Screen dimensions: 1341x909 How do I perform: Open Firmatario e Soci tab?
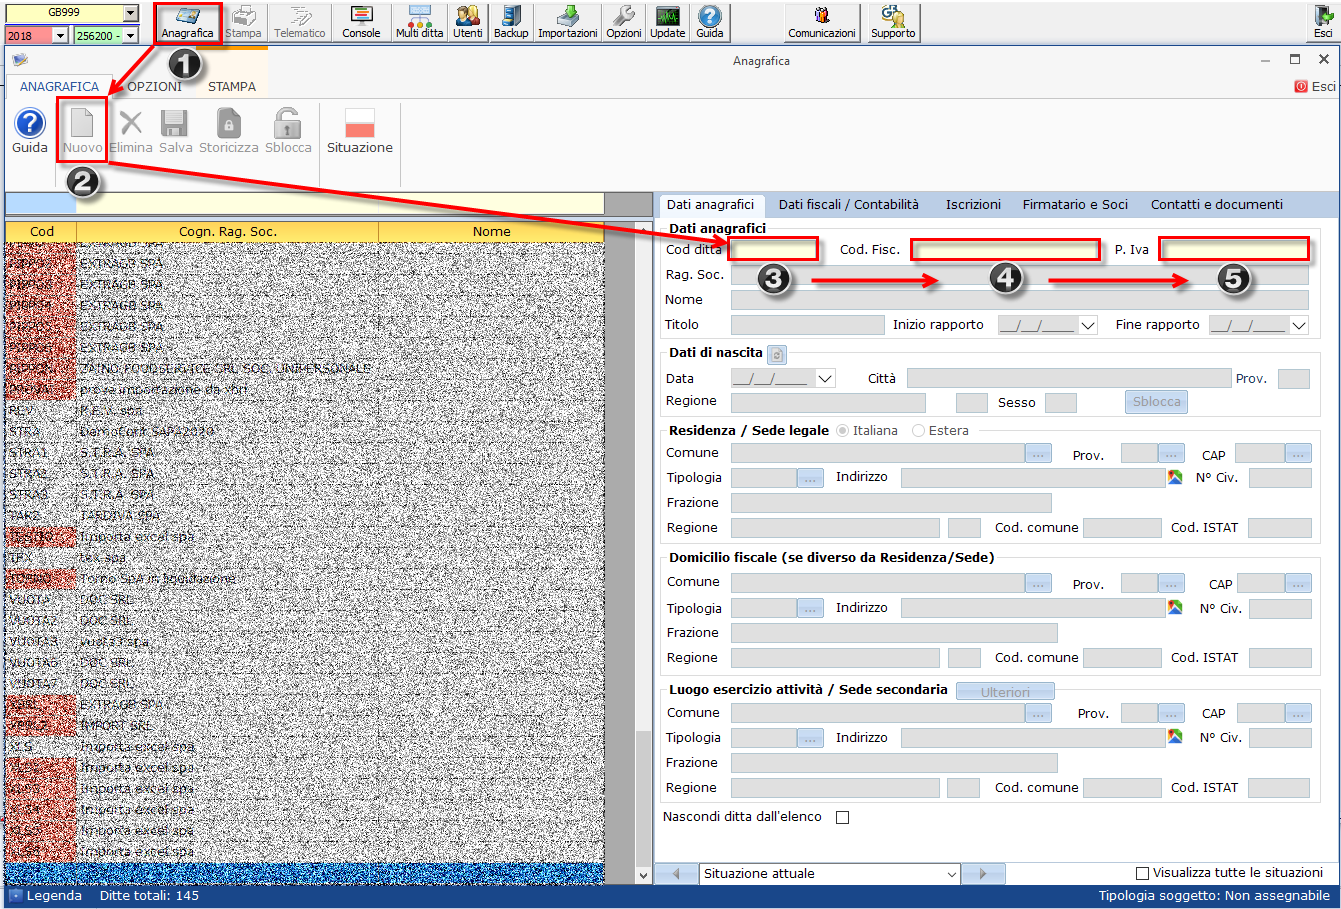tap(1075, 205)
